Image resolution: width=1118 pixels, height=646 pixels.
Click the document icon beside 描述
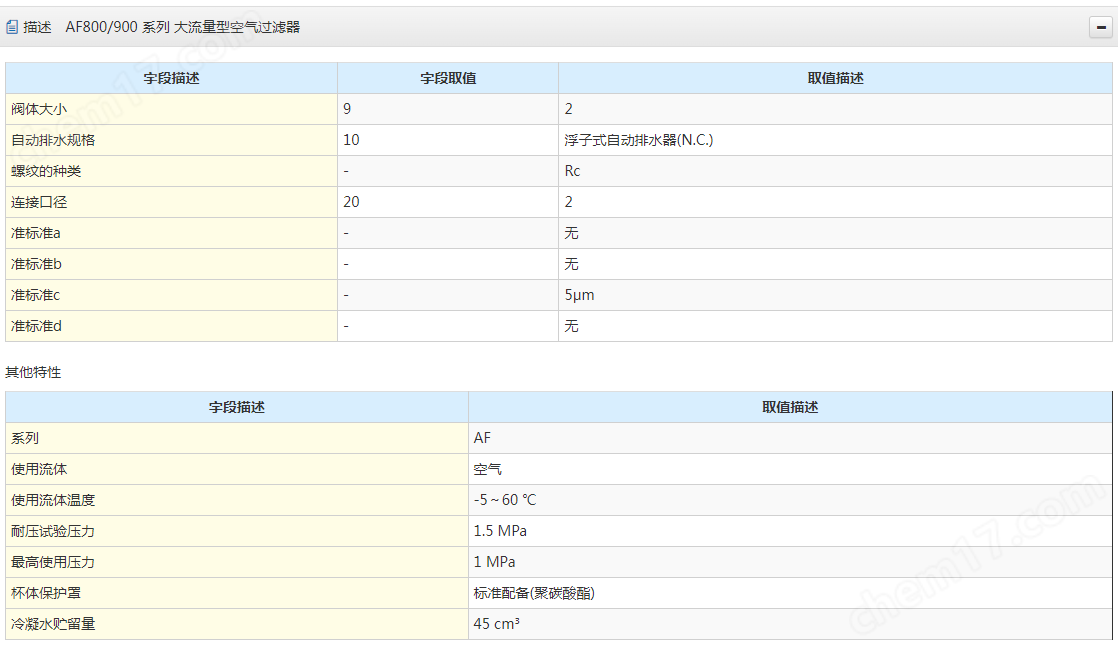12,27
